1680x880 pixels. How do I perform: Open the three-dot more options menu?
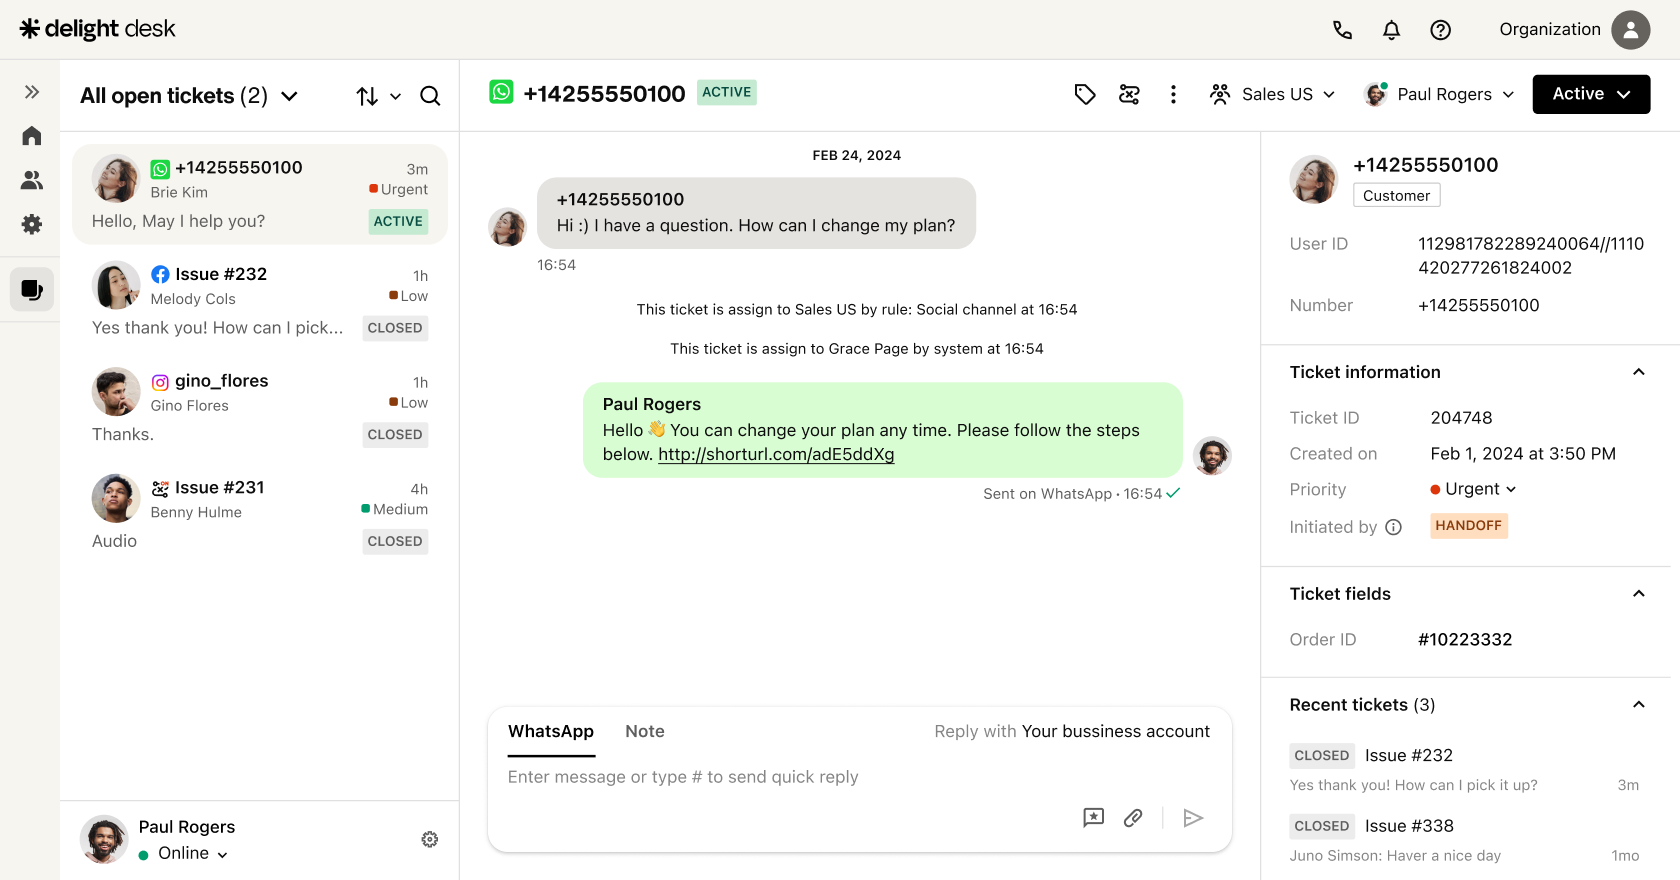click(x=1173, y=94)
